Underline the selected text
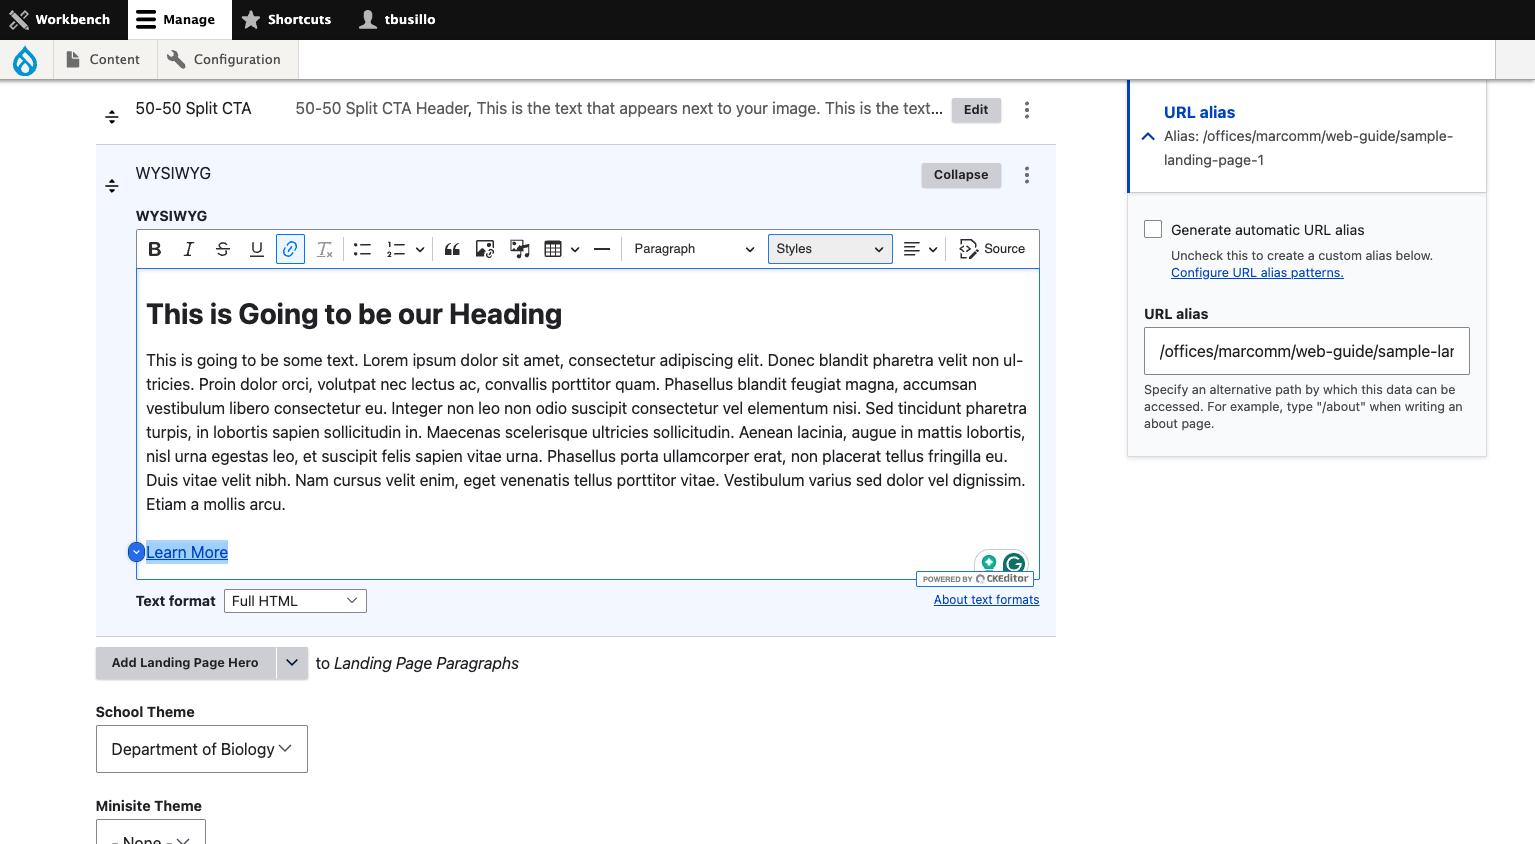This screenshot has width=1535, height=844. tap(257, 249)
